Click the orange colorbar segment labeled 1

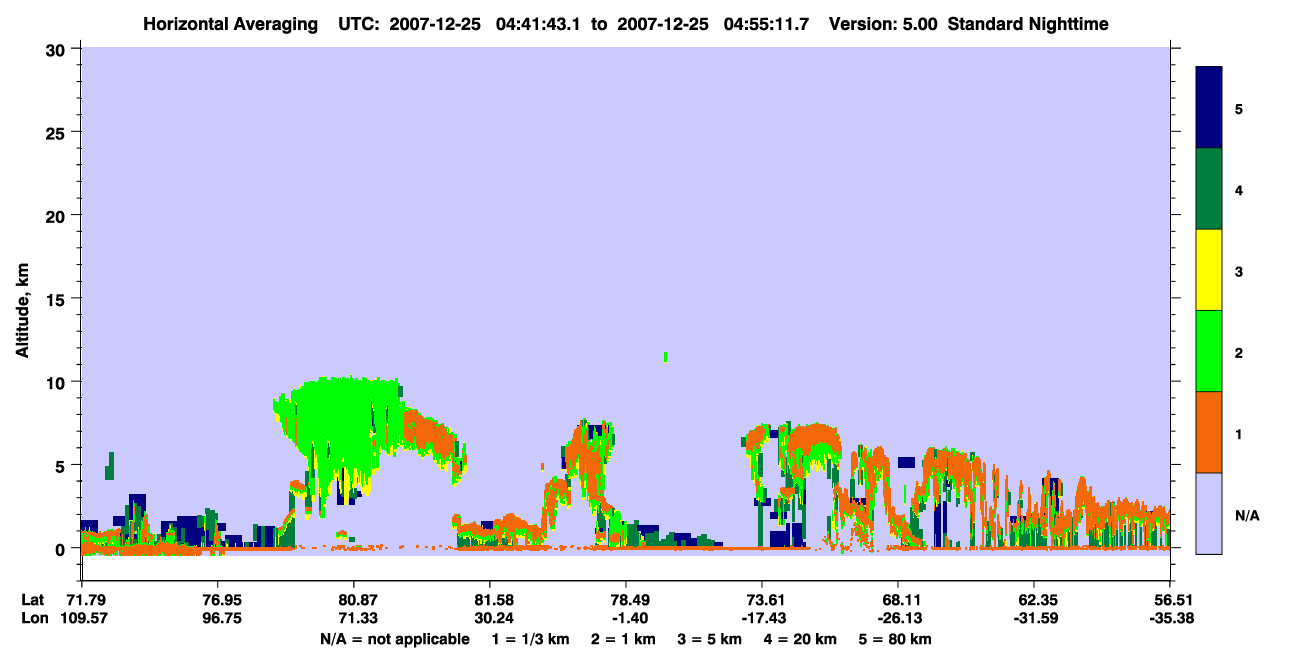point(1209,432)
